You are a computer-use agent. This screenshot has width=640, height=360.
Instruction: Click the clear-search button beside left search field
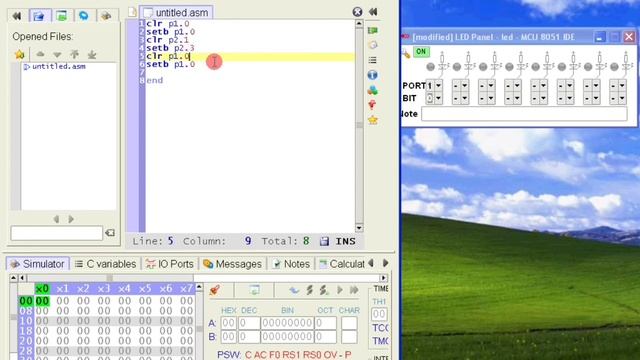coord(110,233)
